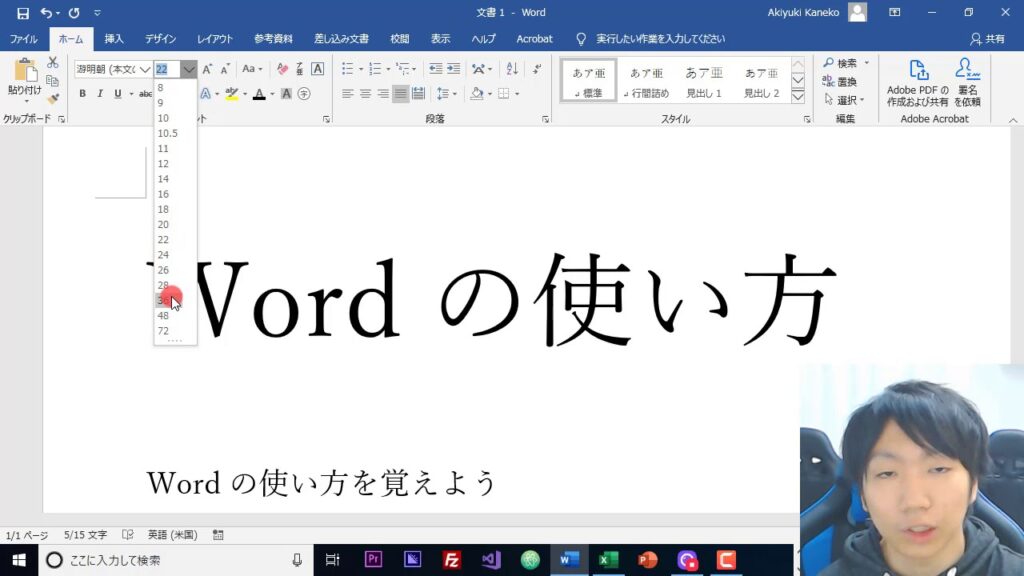1024x576 pixels.
Task: Click the Multilevel list icon
Action: (403, 69)
